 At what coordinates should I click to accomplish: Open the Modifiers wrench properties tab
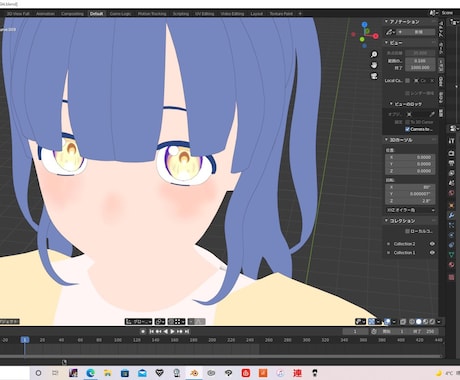[x=451, y=215]
